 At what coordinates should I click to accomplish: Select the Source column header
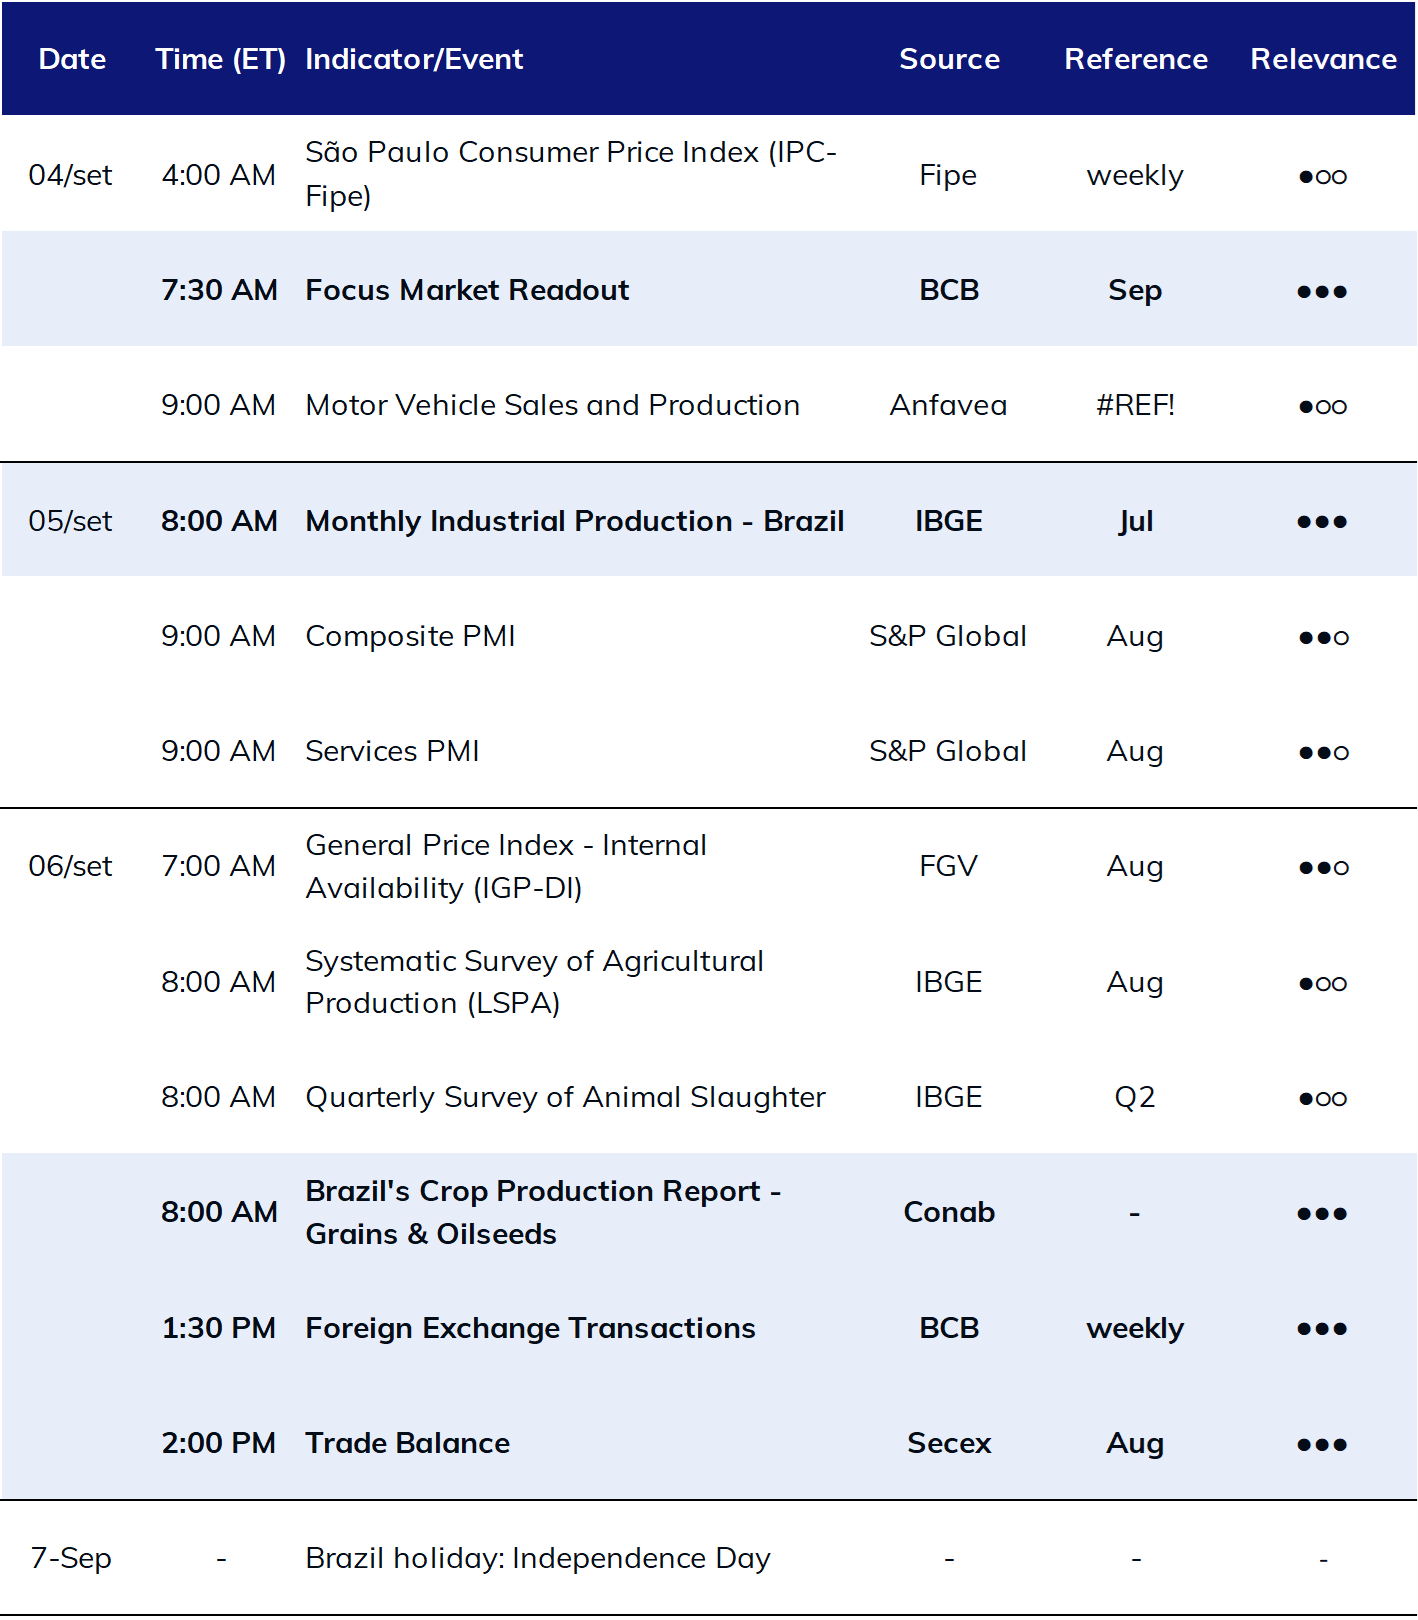click(949, 59)
